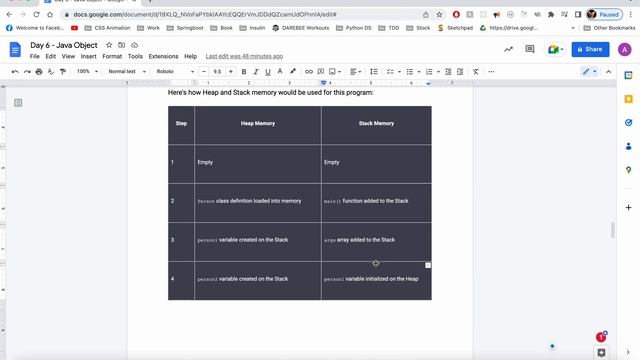Open the last edit history link
This screenshot has height=360, width=640.
[x=244, y=56]
